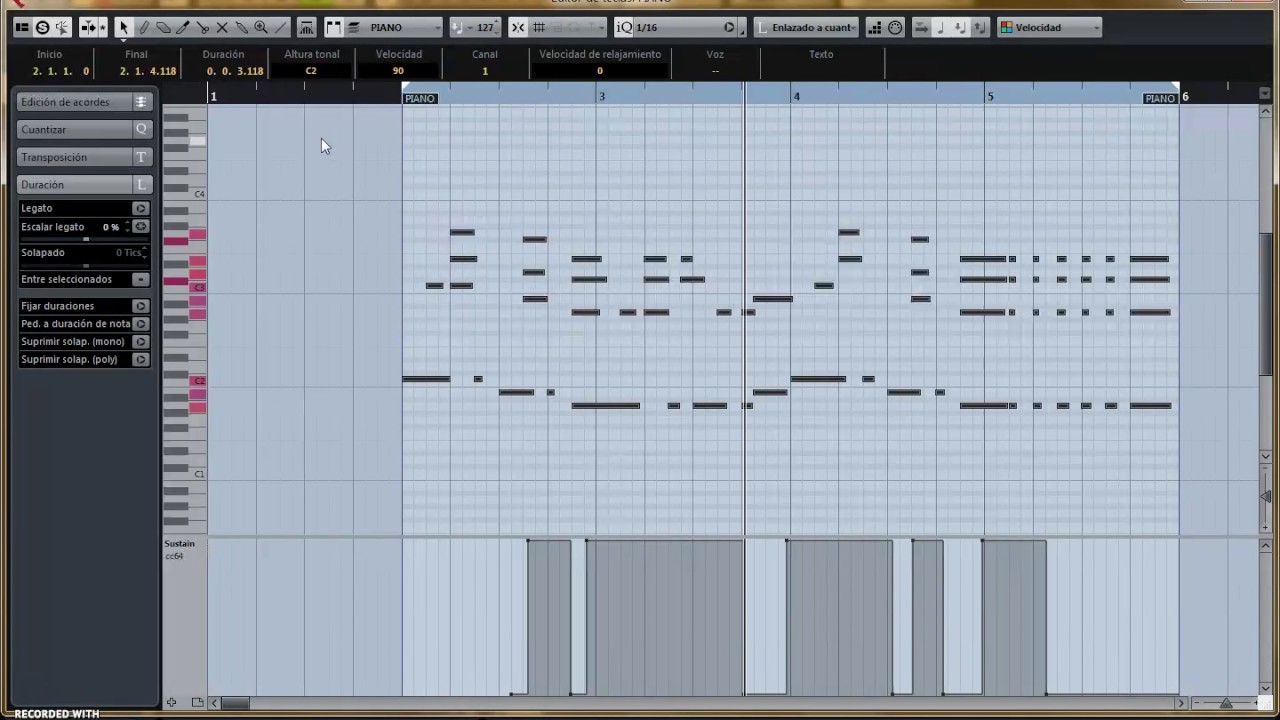This screenshot has height=720, width=1280.
Task: Select the Draw pencil tool
Action: pos(144,27)
